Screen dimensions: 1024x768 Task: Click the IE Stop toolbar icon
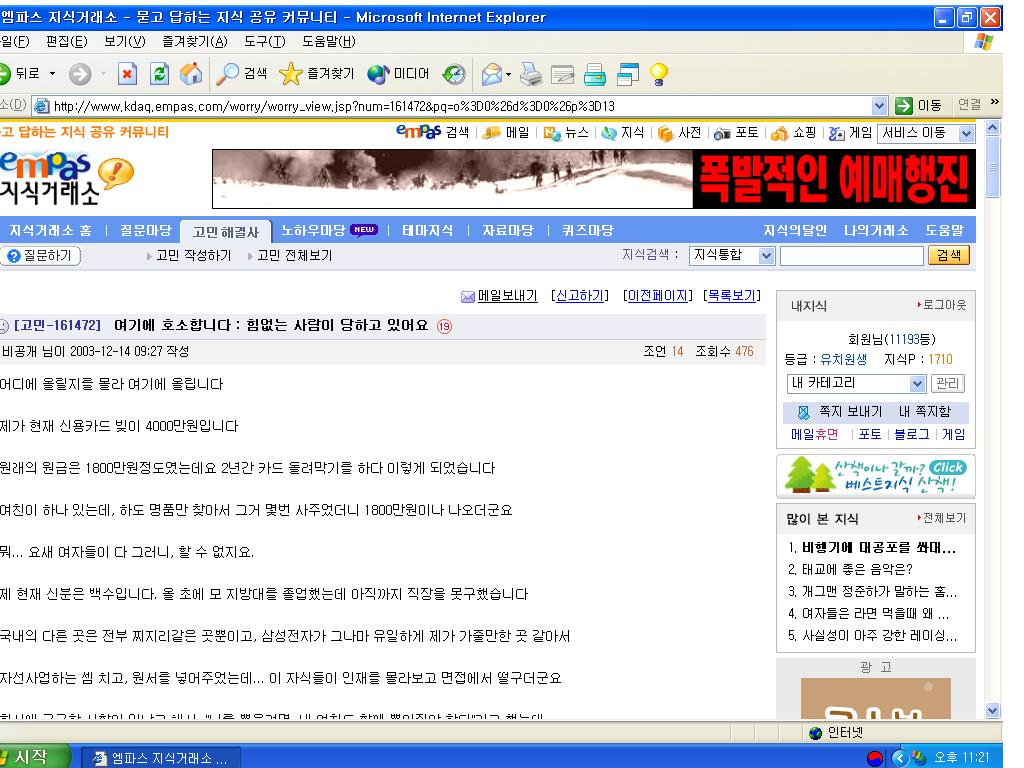pyautogui.click(x=127, y=74)
